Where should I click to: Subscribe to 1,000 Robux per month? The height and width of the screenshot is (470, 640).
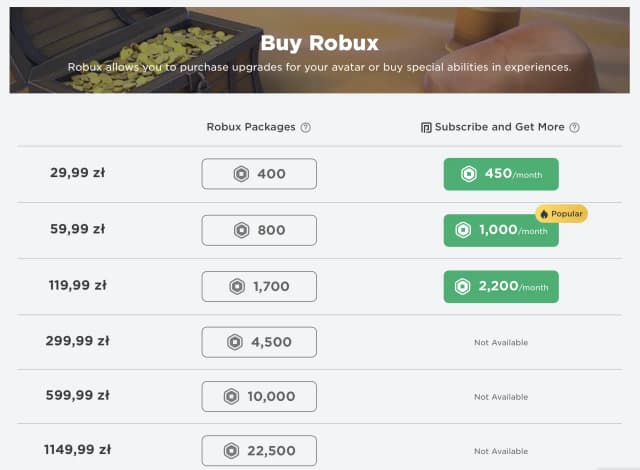pos(501,231)
